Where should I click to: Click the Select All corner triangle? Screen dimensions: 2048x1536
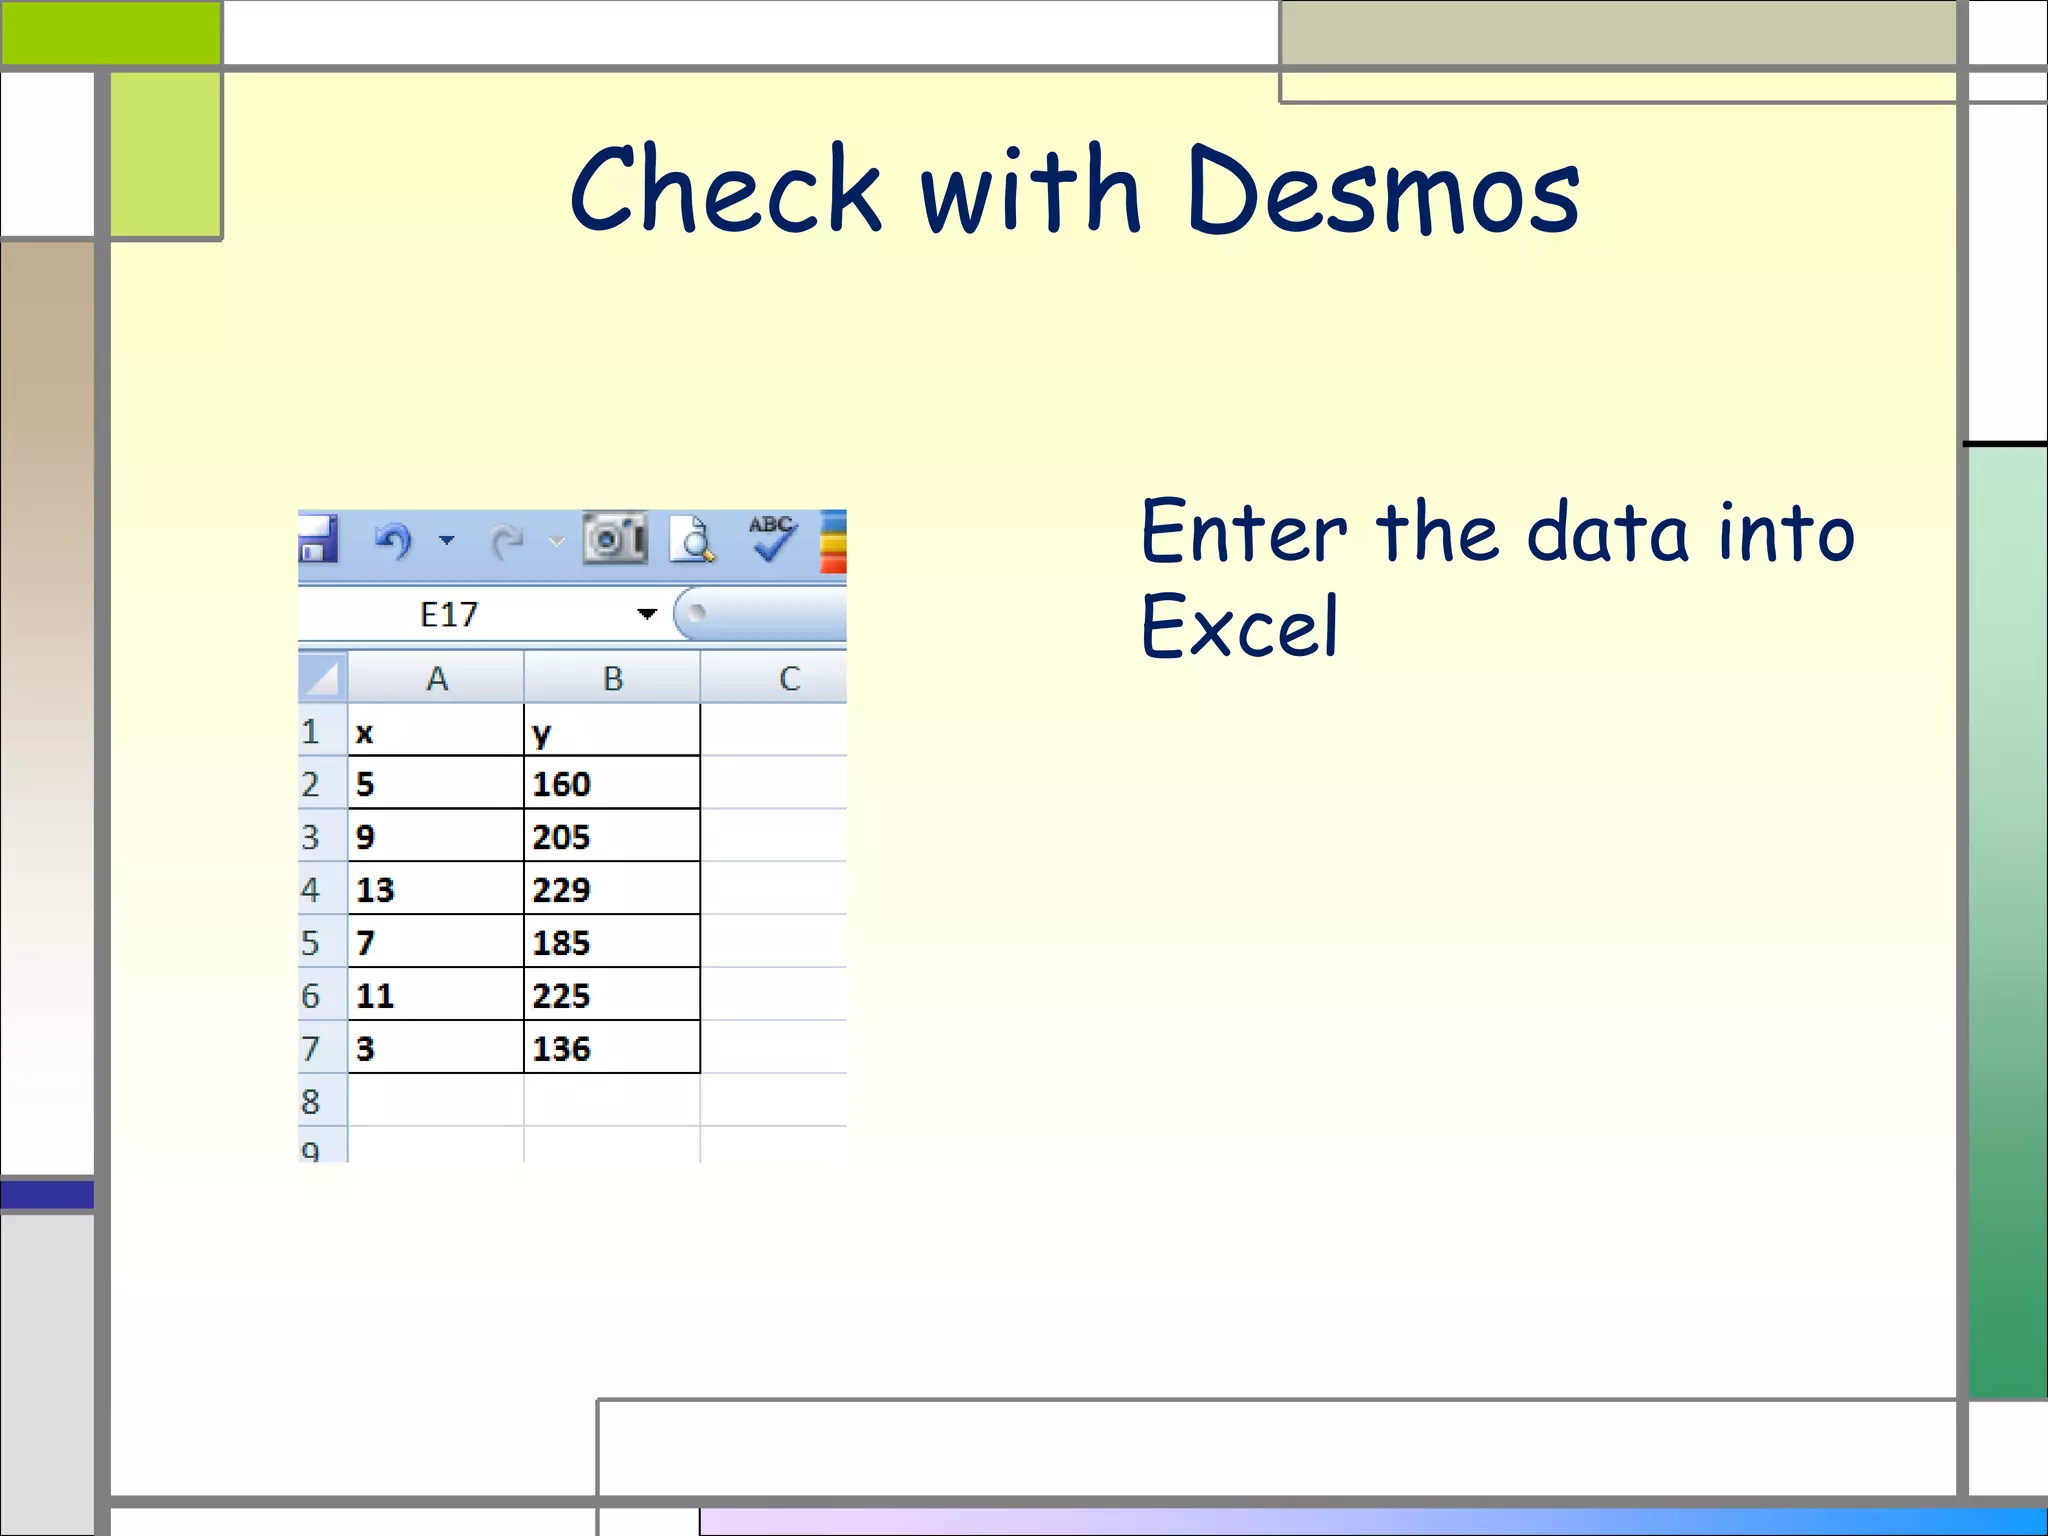[323, 678]
